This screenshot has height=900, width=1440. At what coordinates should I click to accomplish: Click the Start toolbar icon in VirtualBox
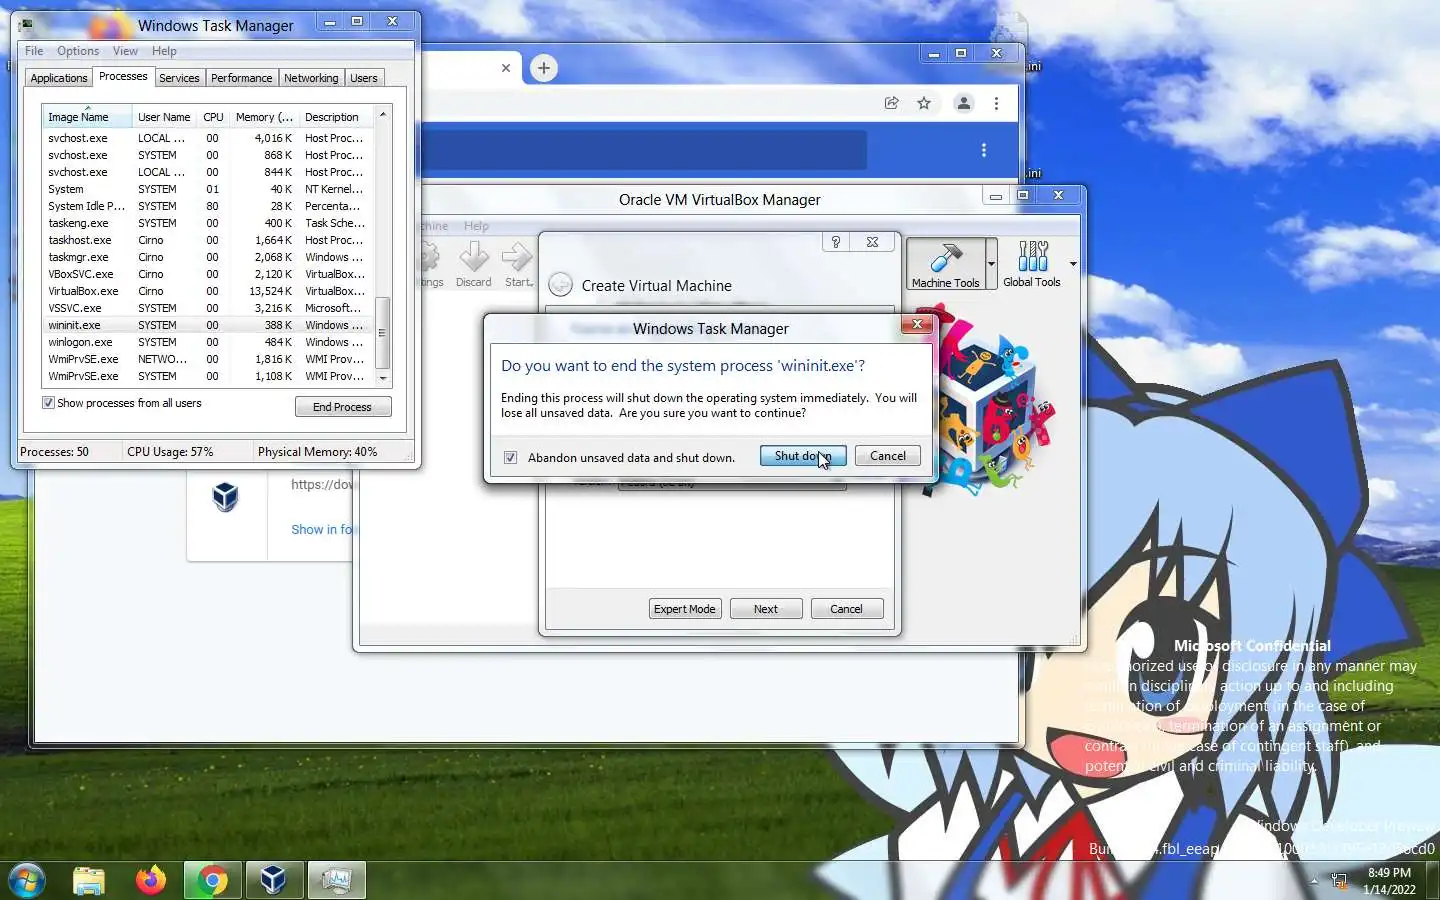(x=518, y=265)
